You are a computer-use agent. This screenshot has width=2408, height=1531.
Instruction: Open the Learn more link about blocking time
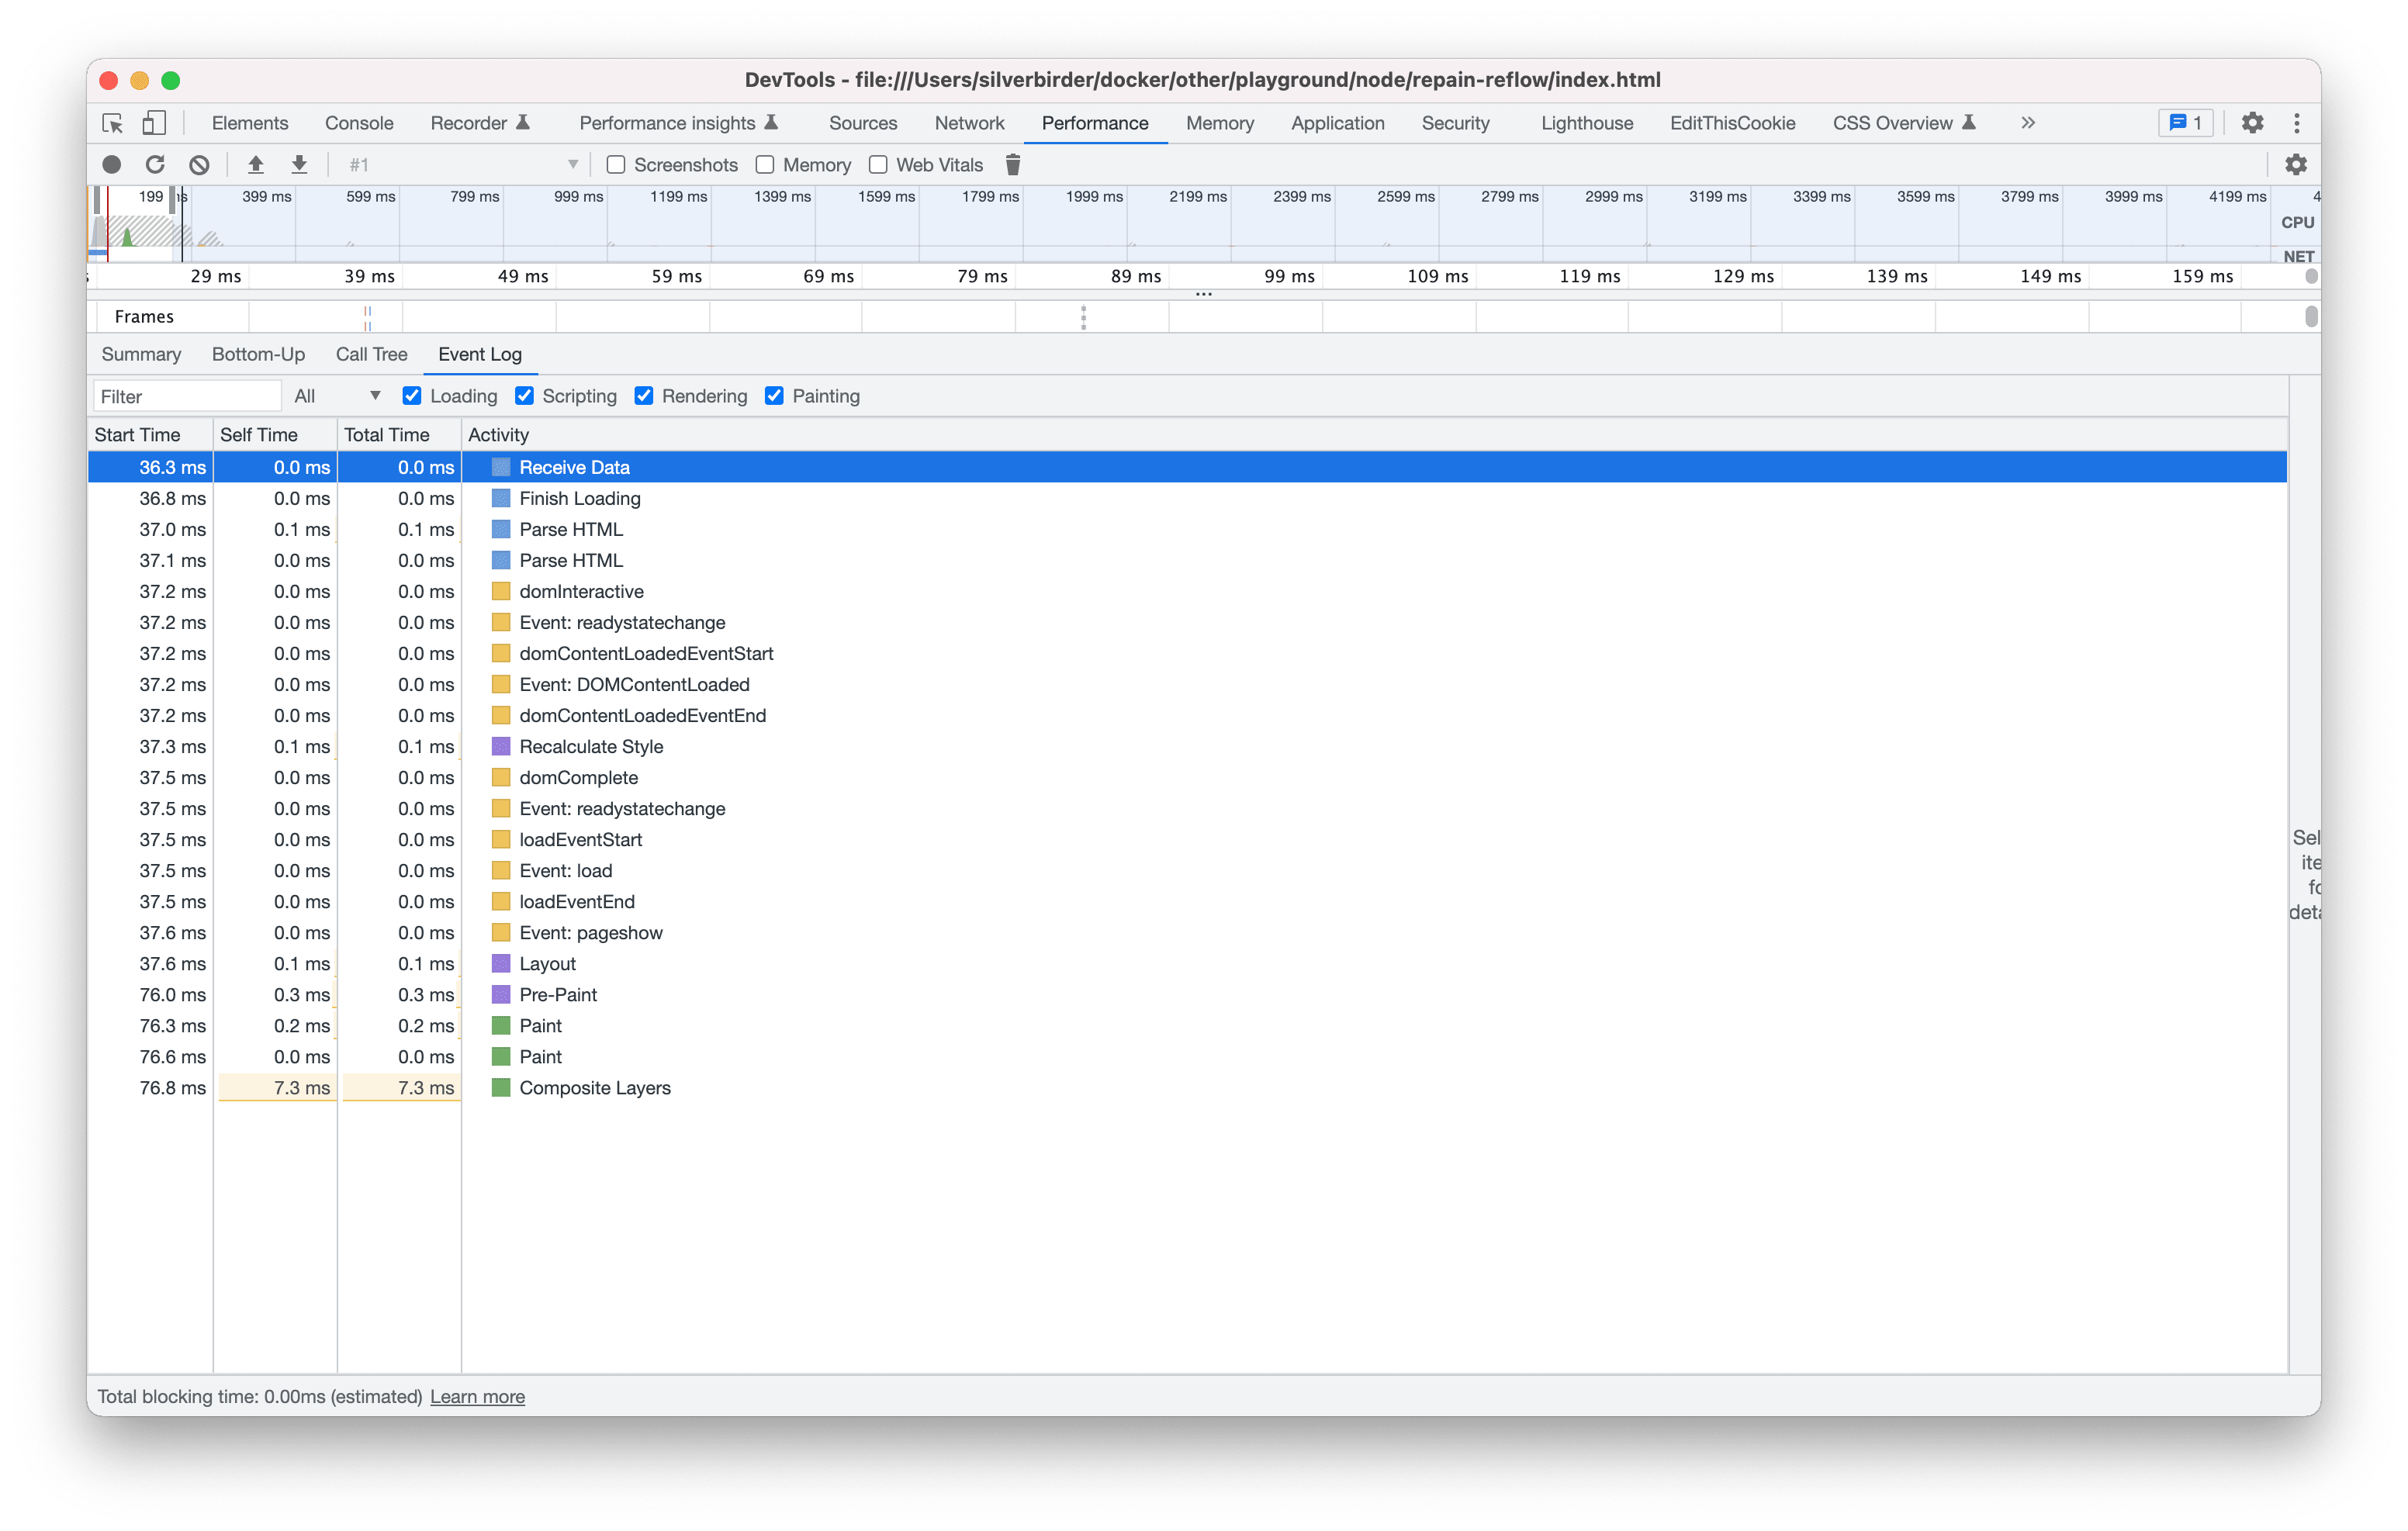coord(478,1396)
